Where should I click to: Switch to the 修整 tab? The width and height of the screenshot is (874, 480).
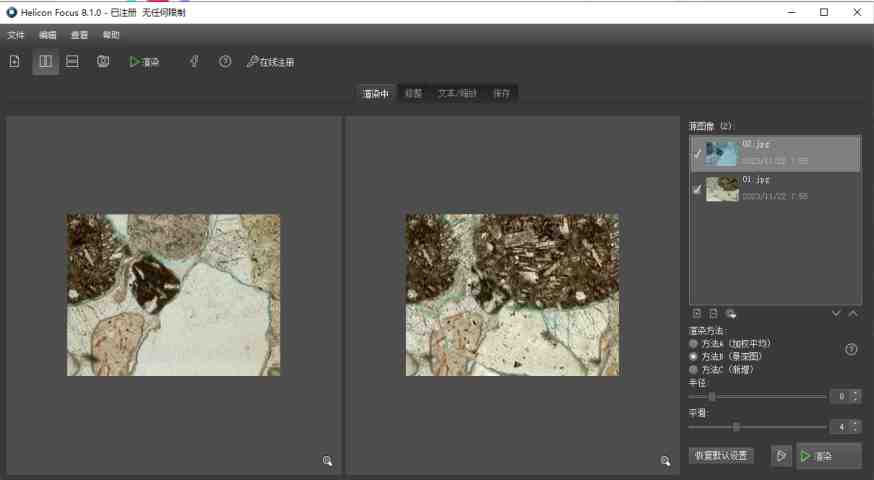[412, 94]
